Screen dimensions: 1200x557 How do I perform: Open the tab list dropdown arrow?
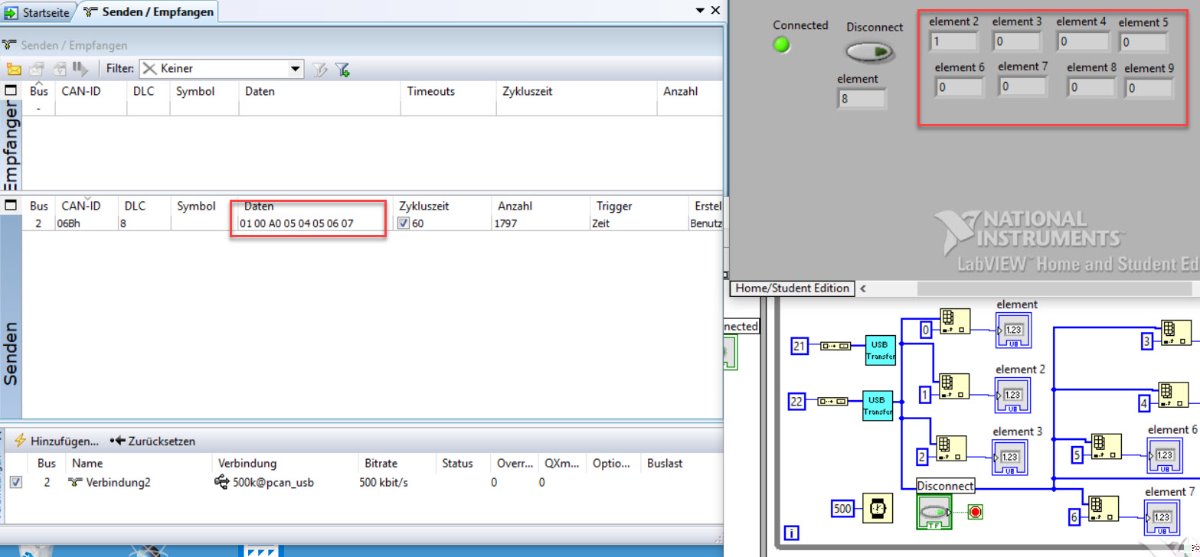click(x=699, y=9)
